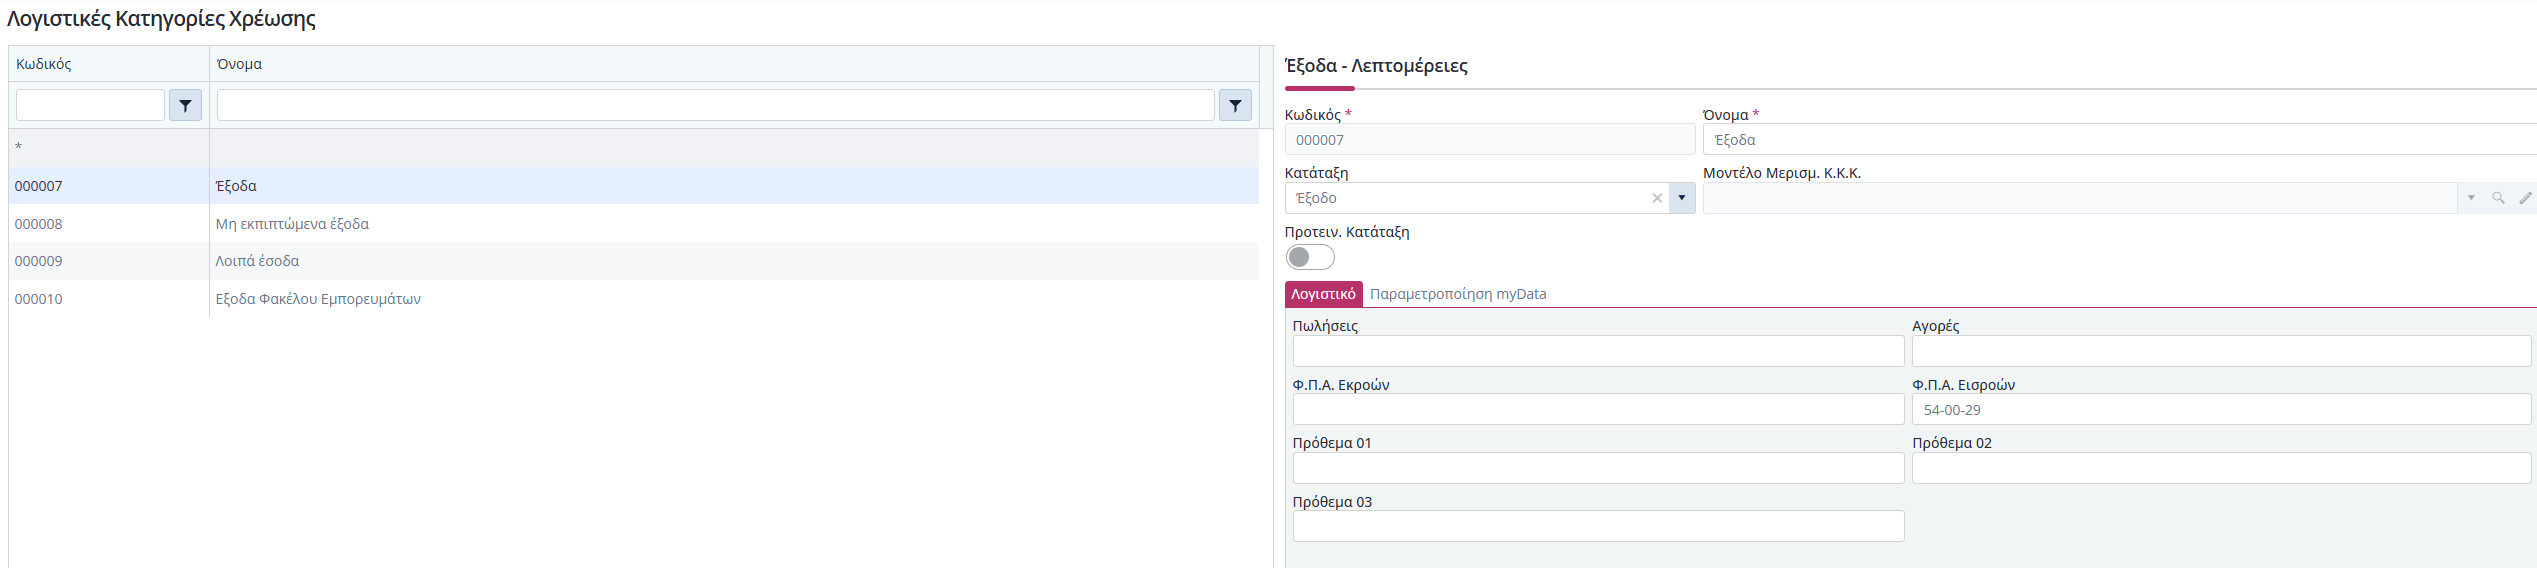Click the new row asterisk cell
The width and height of the screenshot is (2537, 568).
click(109, 147)
